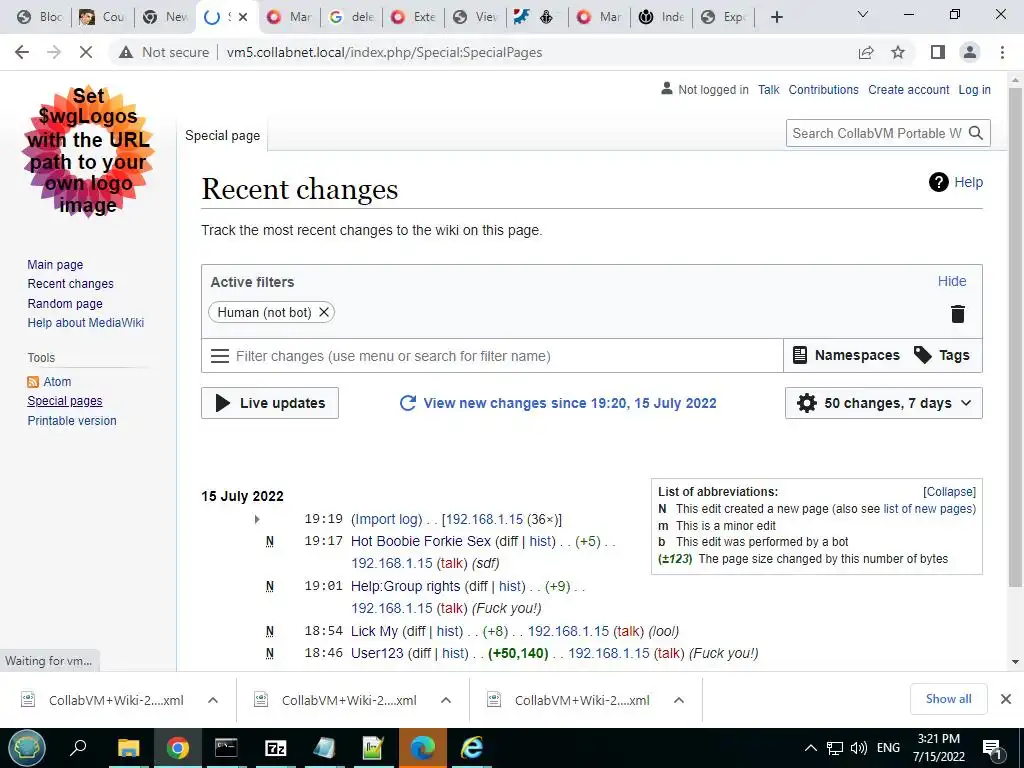This screenshot has width=1024, height=768.
Task: Stop loading the page with the X button
Action: point(86,52)
